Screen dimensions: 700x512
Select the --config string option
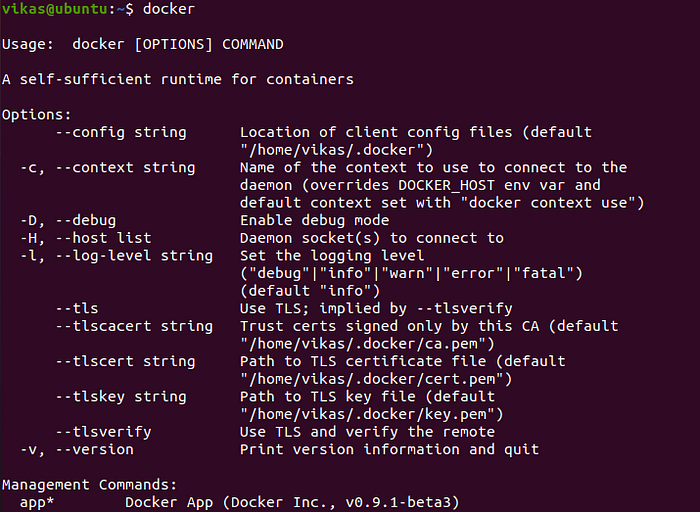click(x=121, y=132)
